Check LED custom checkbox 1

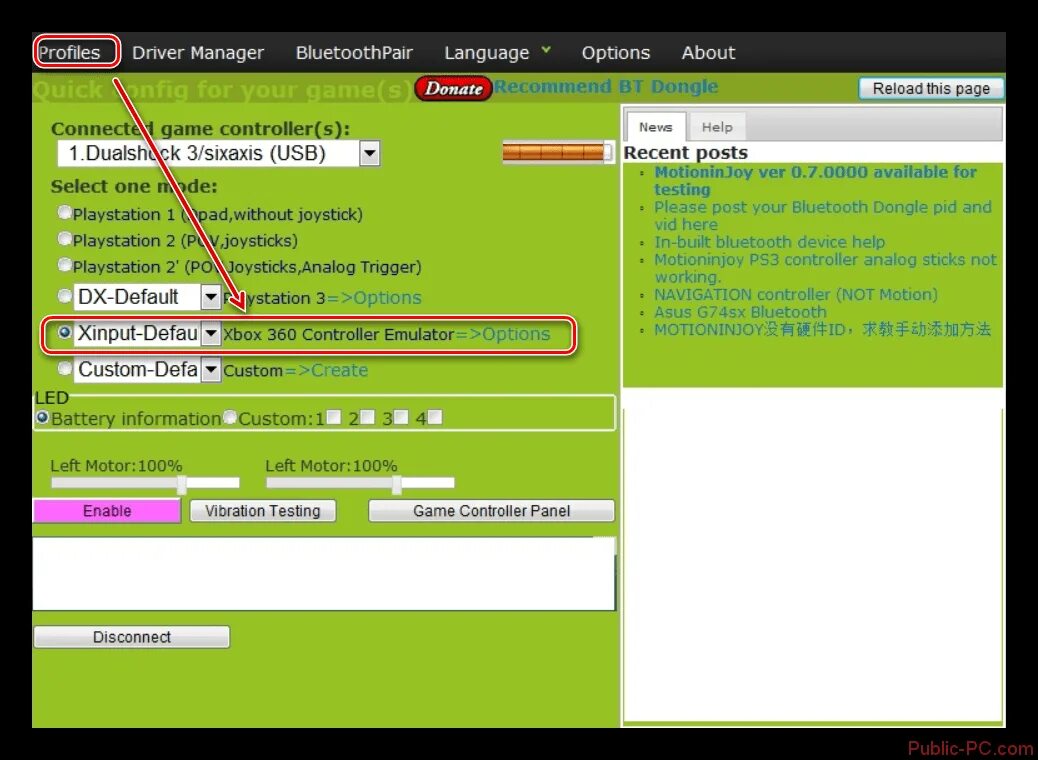[x=334, y=417]
